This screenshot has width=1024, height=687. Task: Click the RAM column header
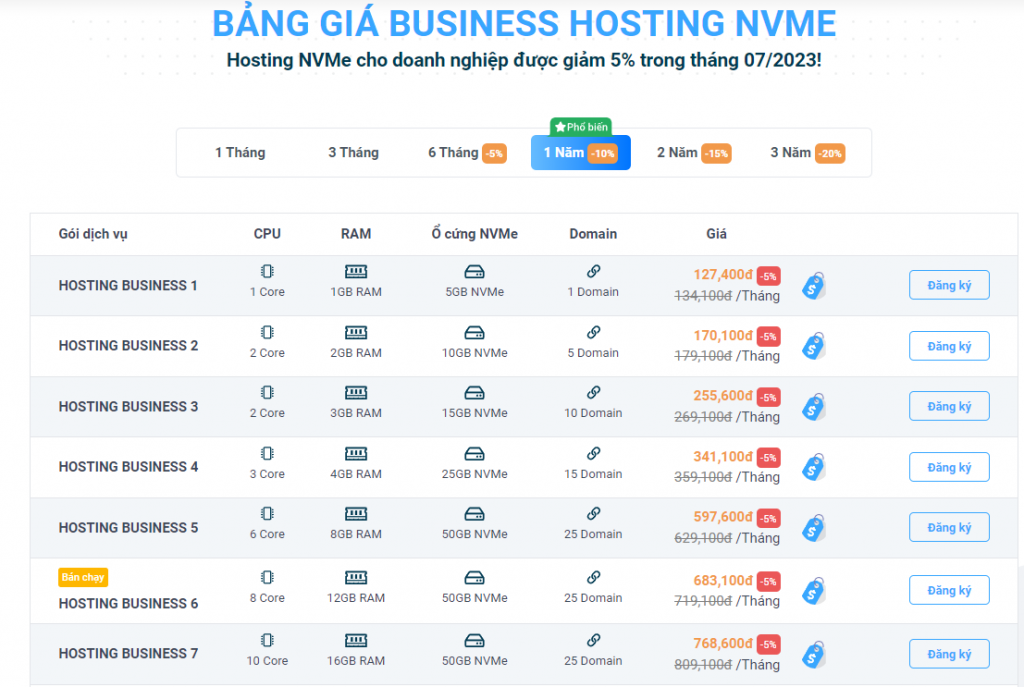tap(356, 234)
